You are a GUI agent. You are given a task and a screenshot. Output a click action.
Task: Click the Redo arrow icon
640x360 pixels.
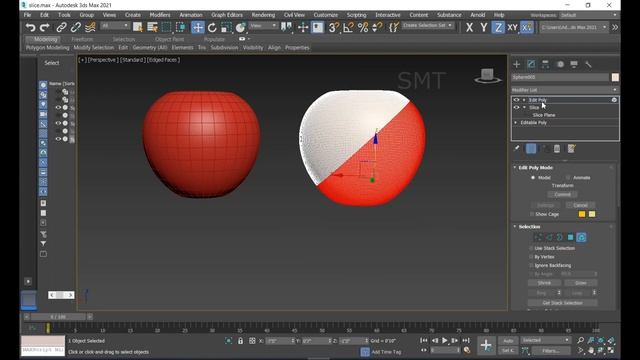point(44,27)
